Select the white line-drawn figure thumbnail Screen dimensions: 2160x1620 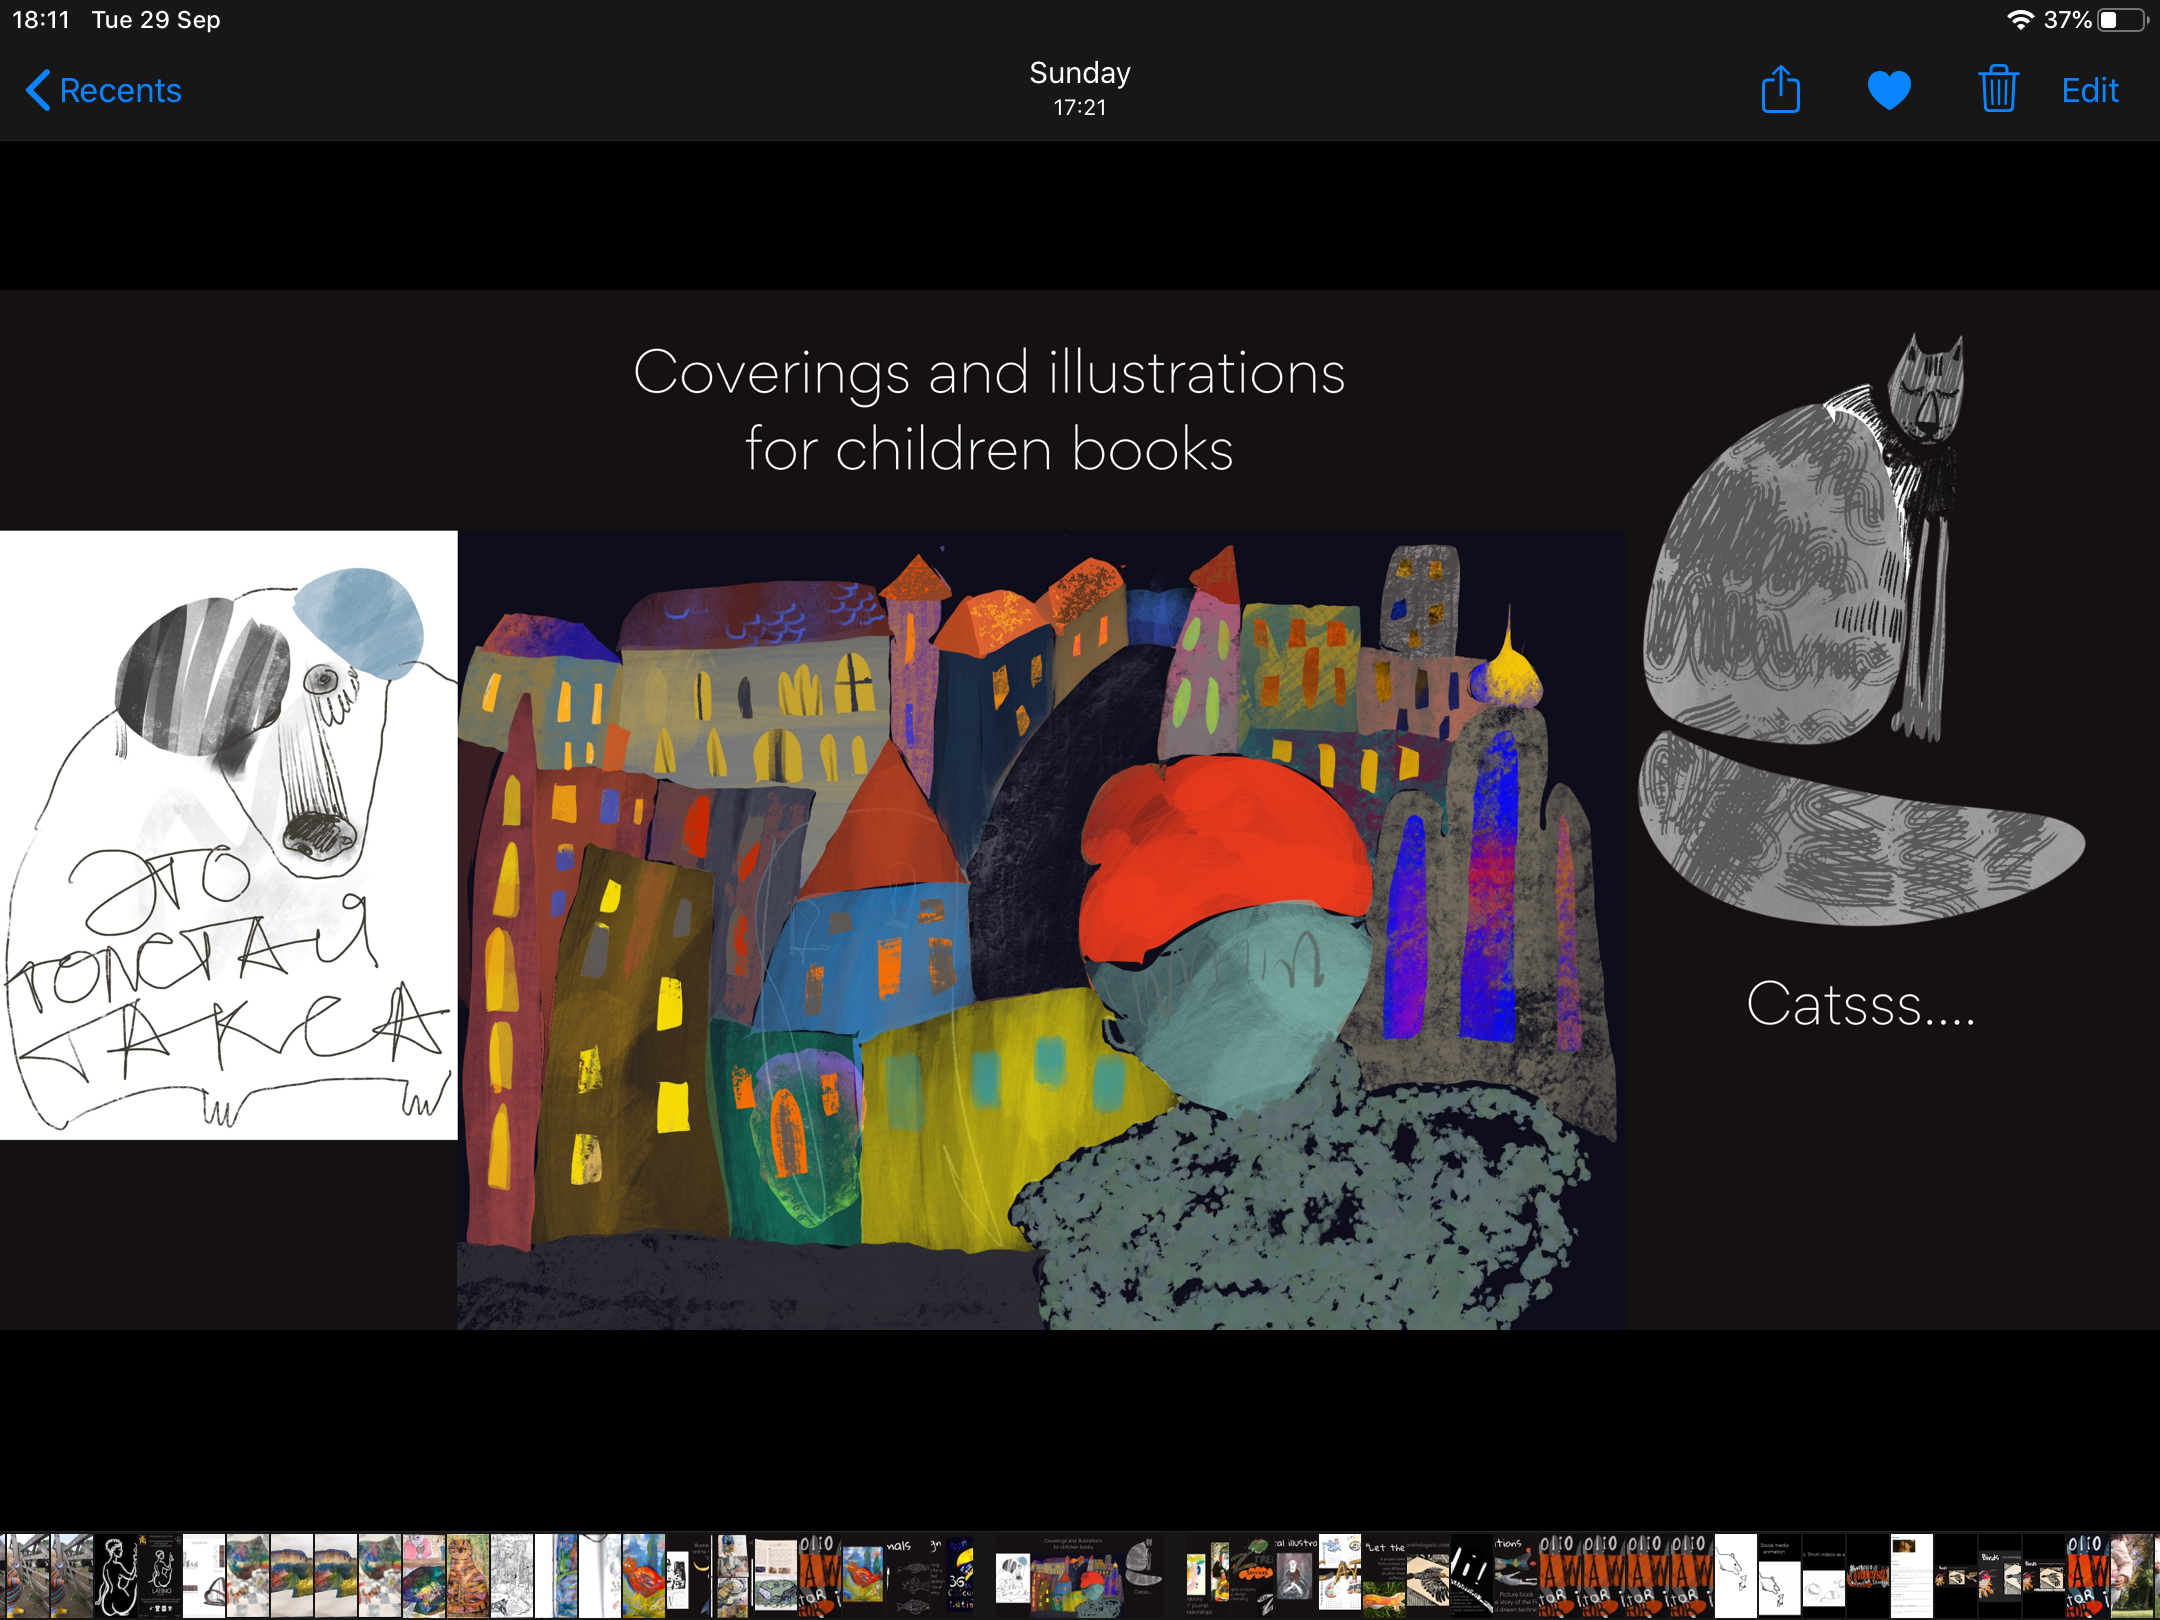coord(116,1576)
